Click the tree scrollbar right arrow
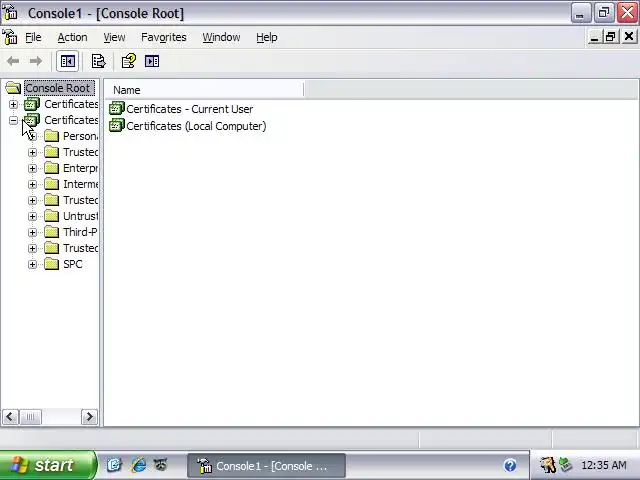Image resolution: width=640 pixels, height=480 pixels. 89,417
